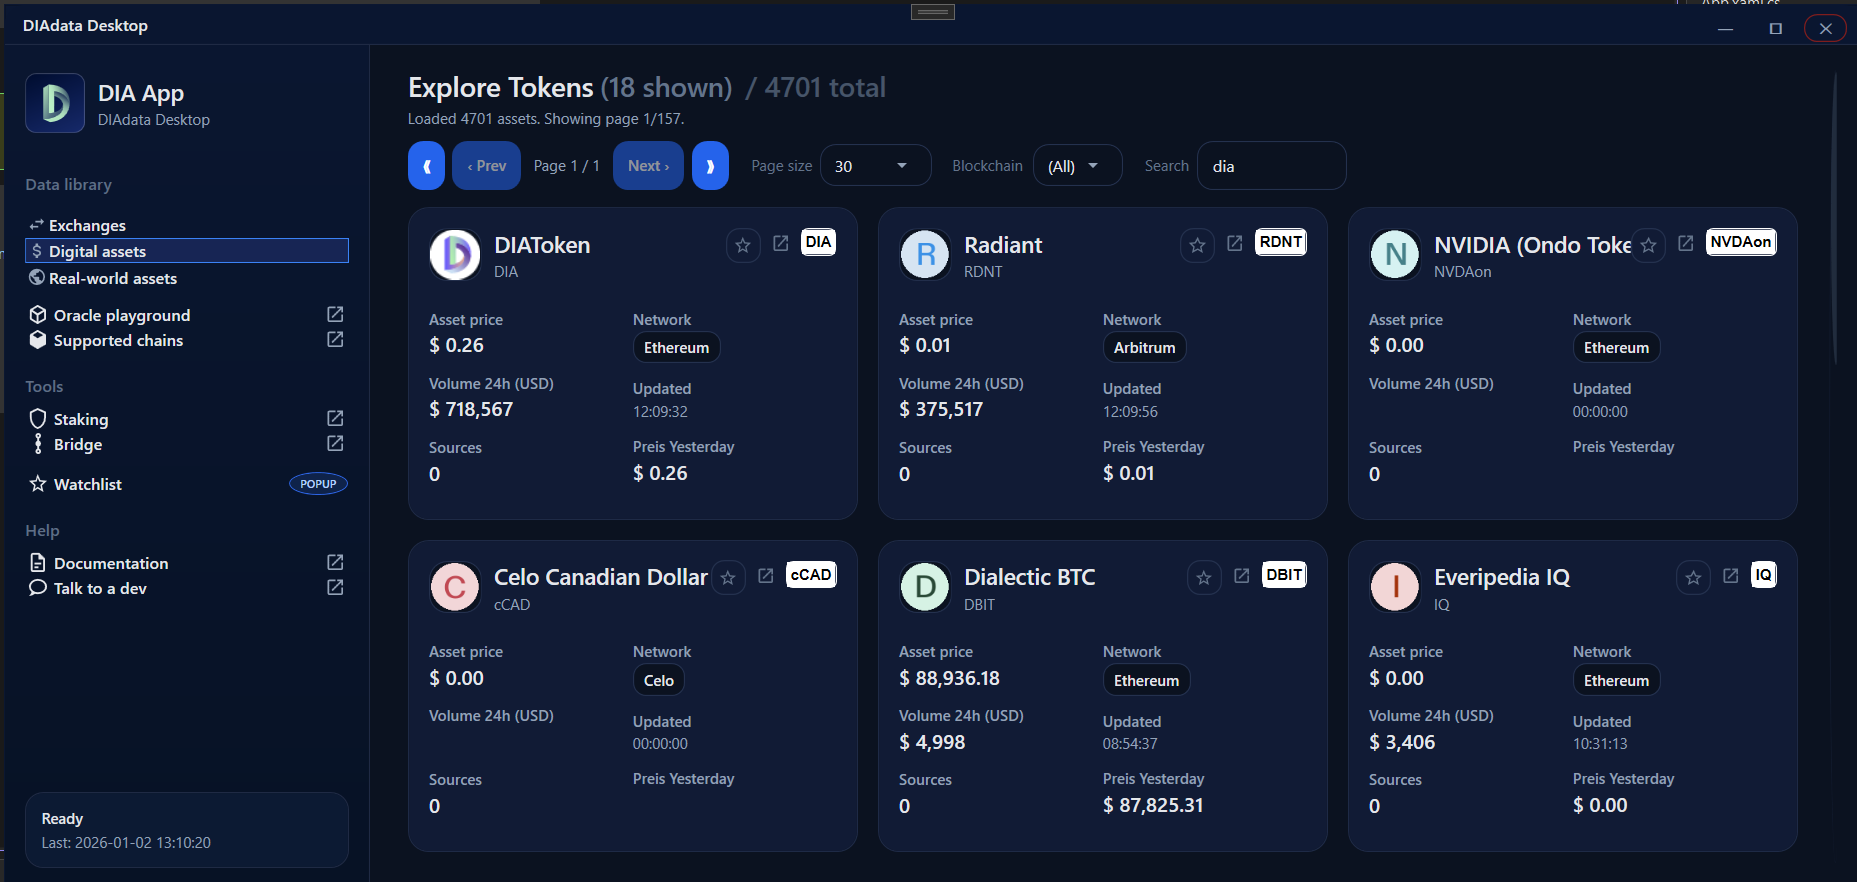The image size is (1857, 882).
Task: Jump to first page button
Action: pyautogui.click(x=426, y=166)
